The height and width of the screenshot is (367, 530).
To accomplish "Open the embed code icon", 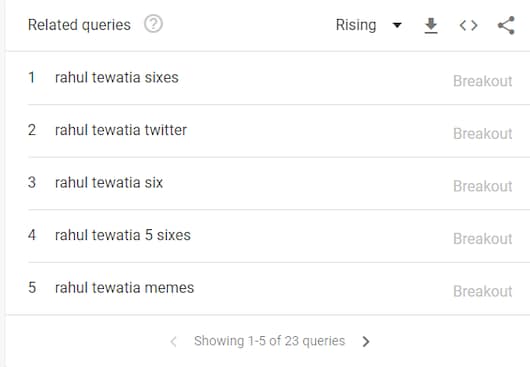I will [468, 25].
